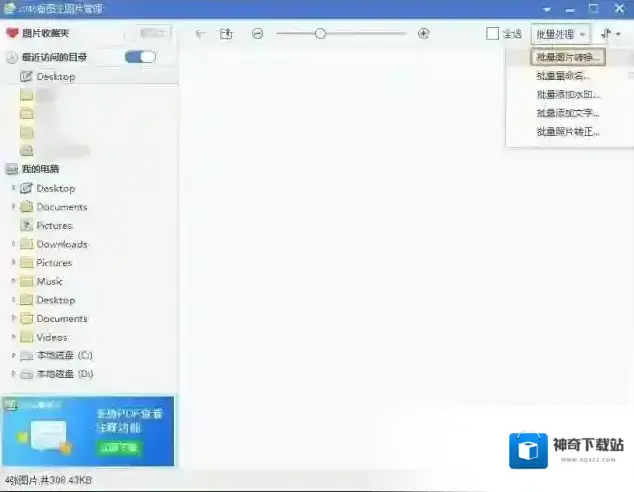This screenshot has width=634, height=492.
Task: Toggle the 最近访问的目录 switch
Action: point(140,57)
